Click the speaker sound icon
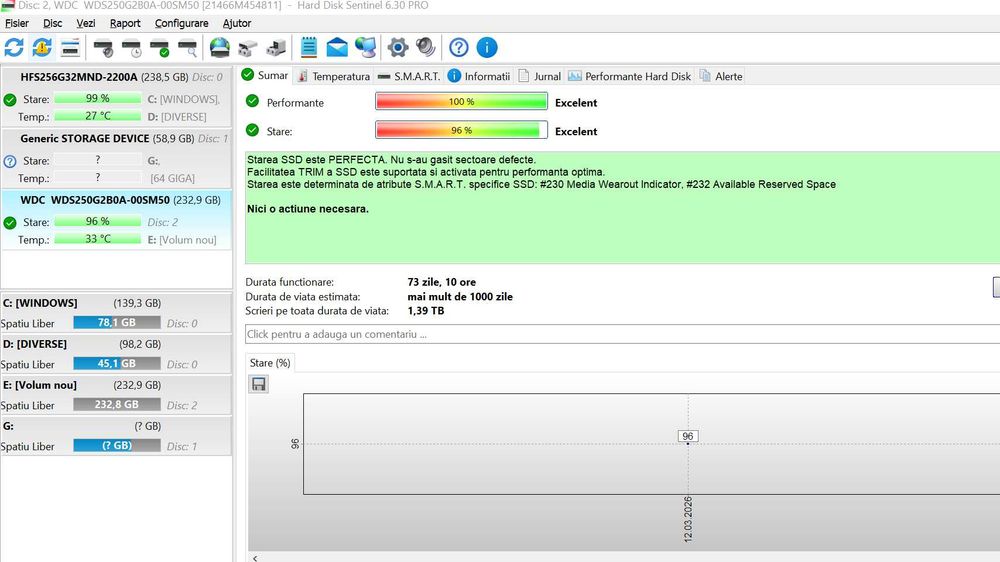This screenshot has height=562, width=1000. 425,47
